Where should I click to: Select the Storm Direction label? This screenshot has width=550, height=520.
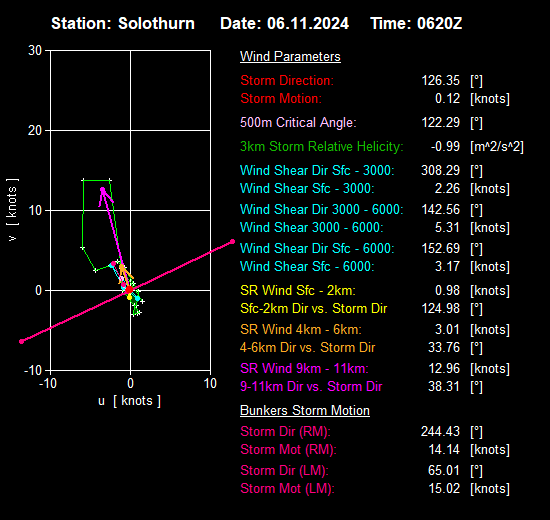click(x=287, y=80)
